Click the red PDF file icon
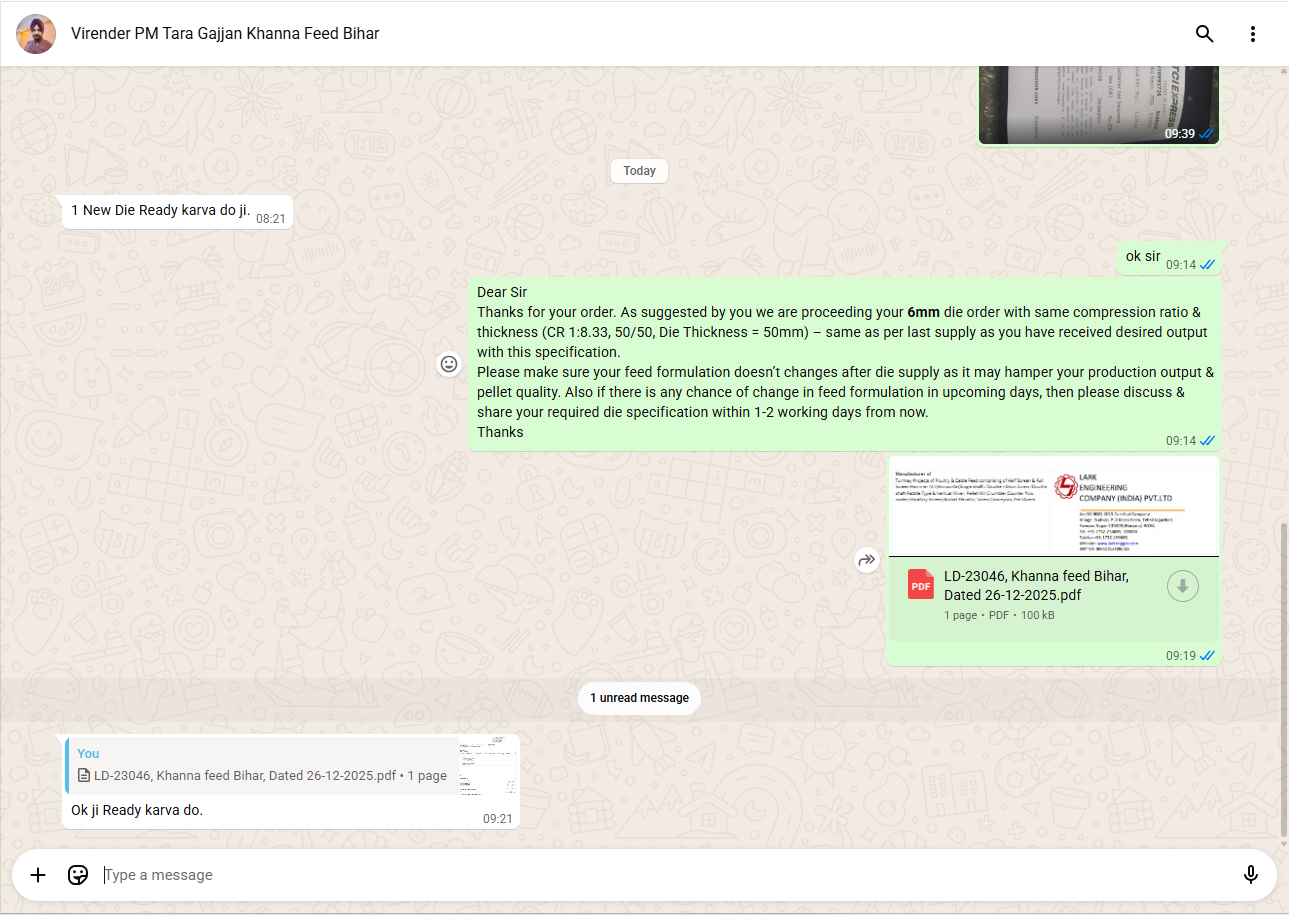1289x915 pixels. click(920, 584)
